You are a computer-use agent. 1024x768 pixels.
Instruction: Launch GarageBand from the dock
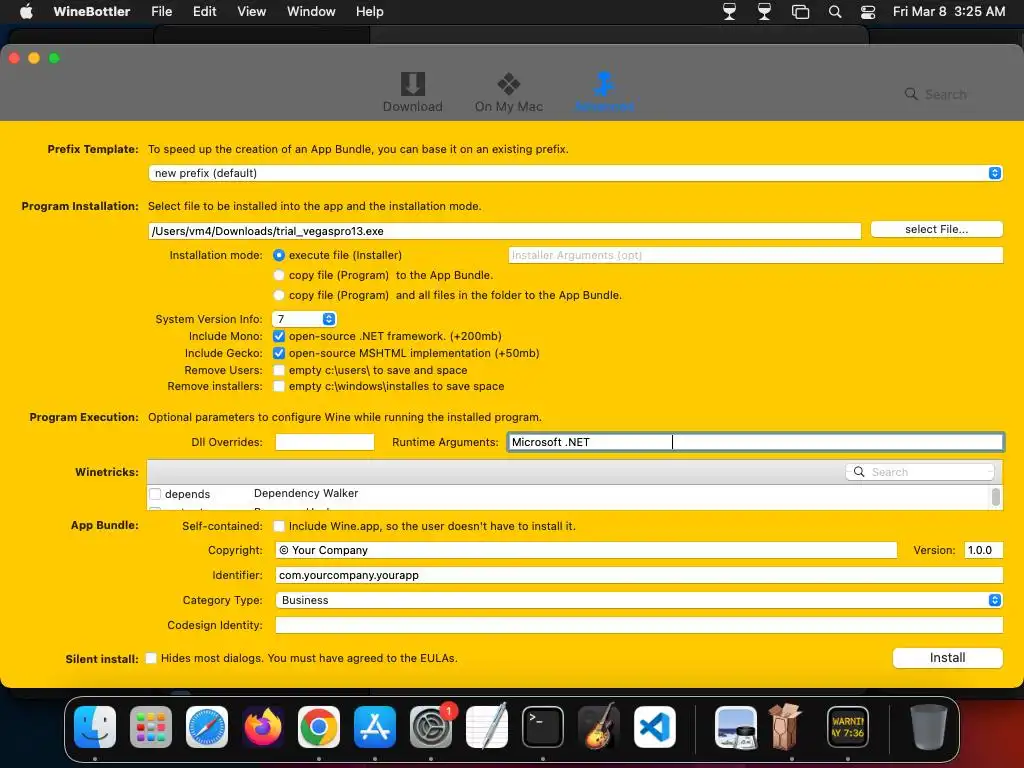pyautogui.click(x=599, y=727)
